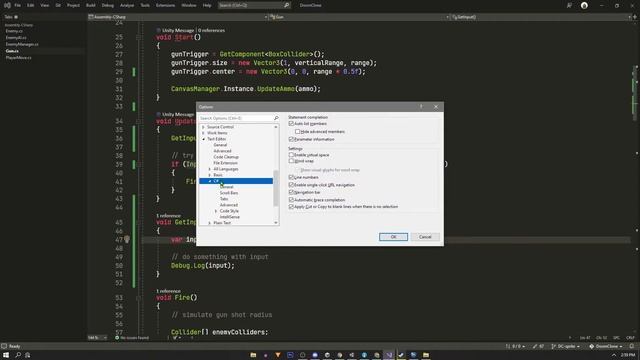Click the Ready status icon
This screenshot has width=640, height=360.
[x=4, y=346]
